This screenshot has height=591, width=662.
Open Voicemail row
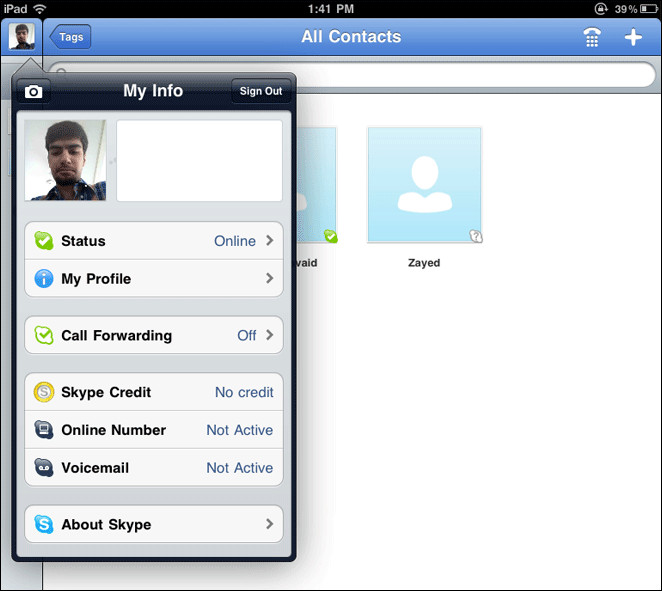tap(154, 468)
